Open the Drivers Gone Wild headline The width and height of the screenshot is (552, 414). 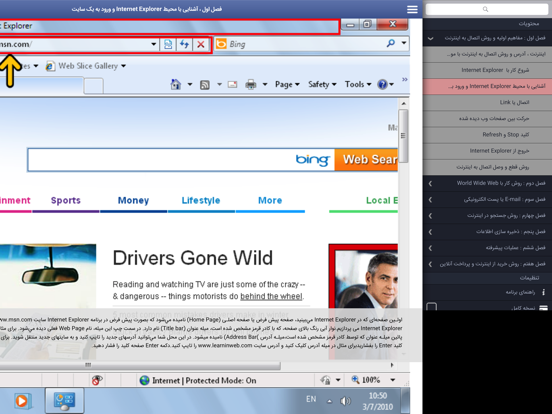[193, 258]
